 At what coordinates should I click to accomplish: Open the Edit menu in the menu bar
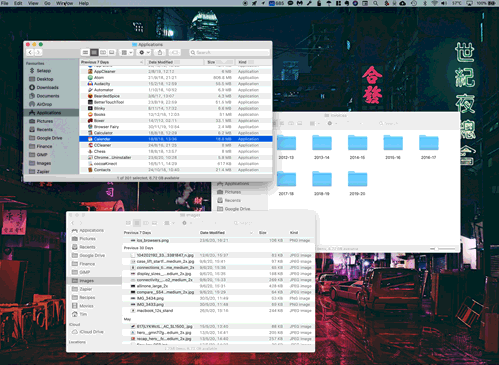click(18, 3)
